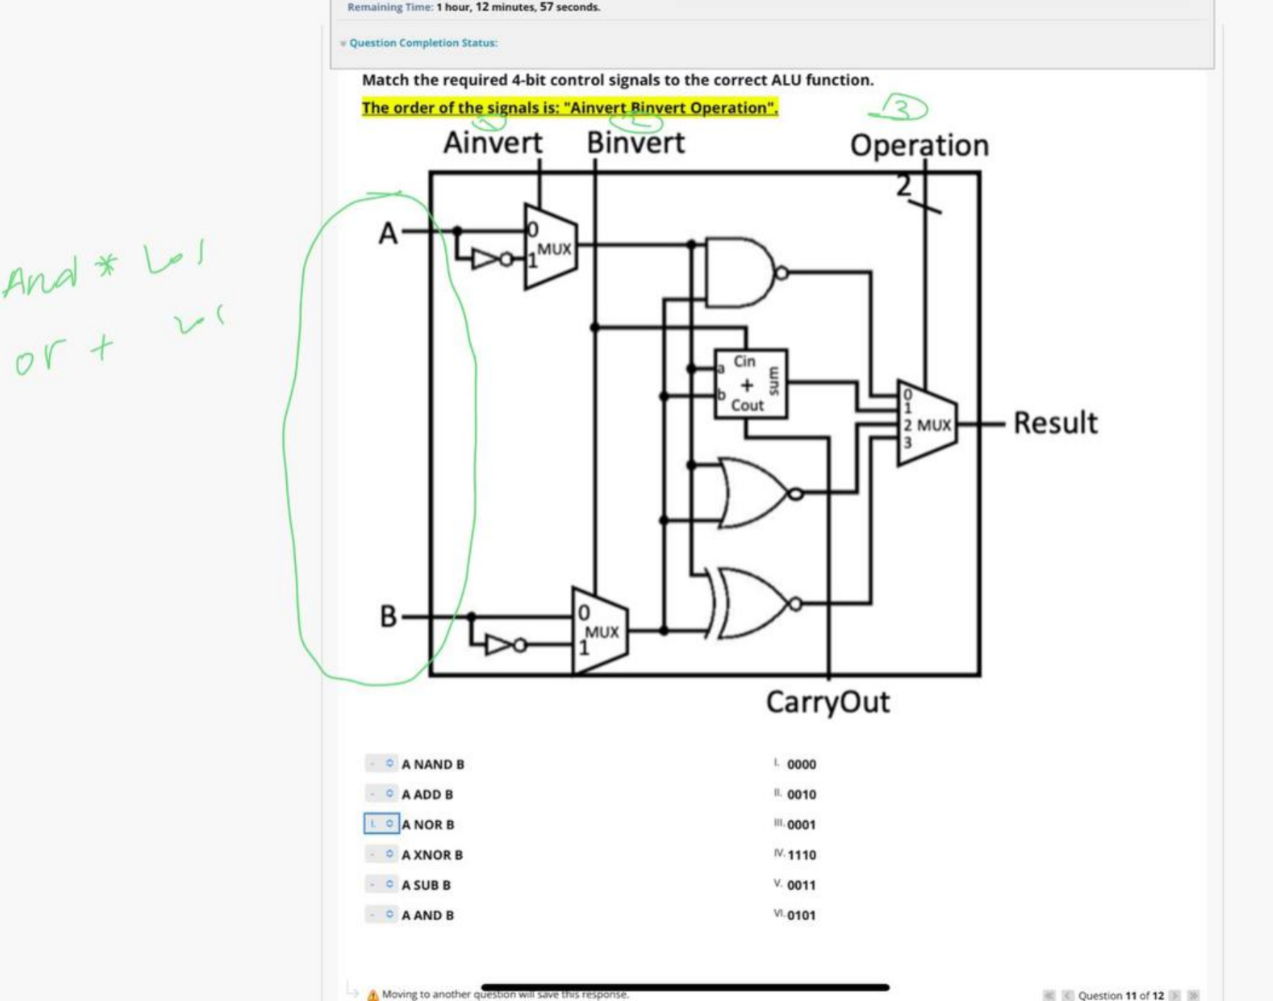Click the chevron before Question Completion Status
This screenshot has width=1273, height=1001.
[x=342, y=43]
